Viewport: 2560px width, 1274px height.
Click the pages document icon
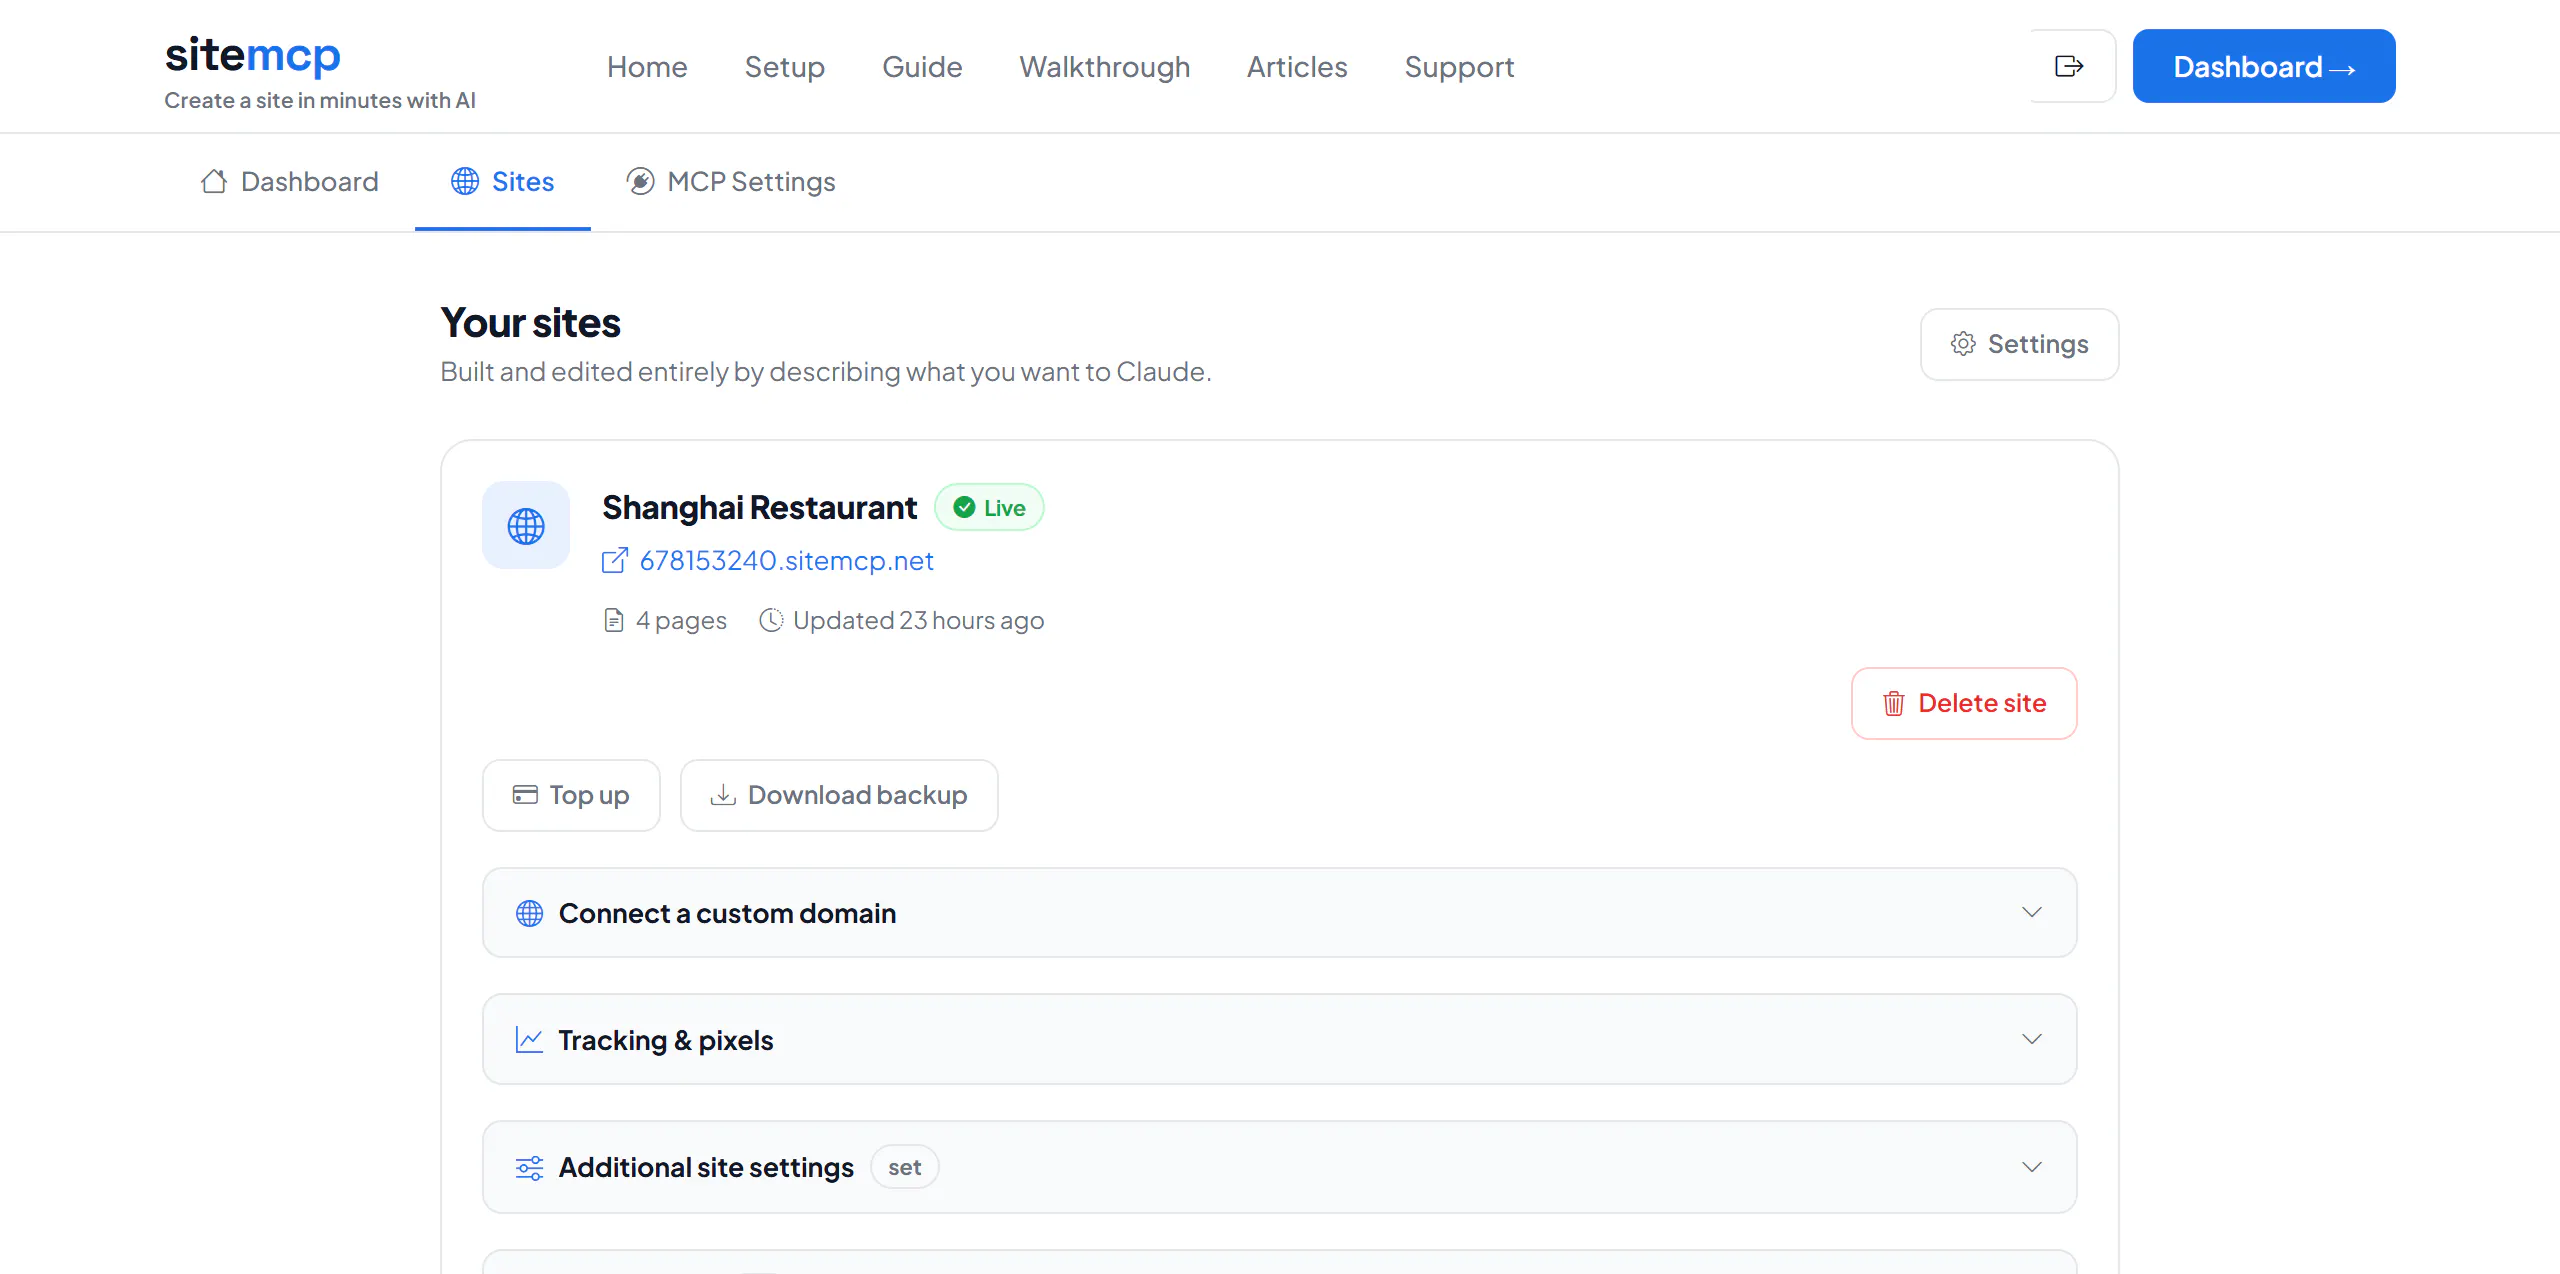click(x=614, y=621)
